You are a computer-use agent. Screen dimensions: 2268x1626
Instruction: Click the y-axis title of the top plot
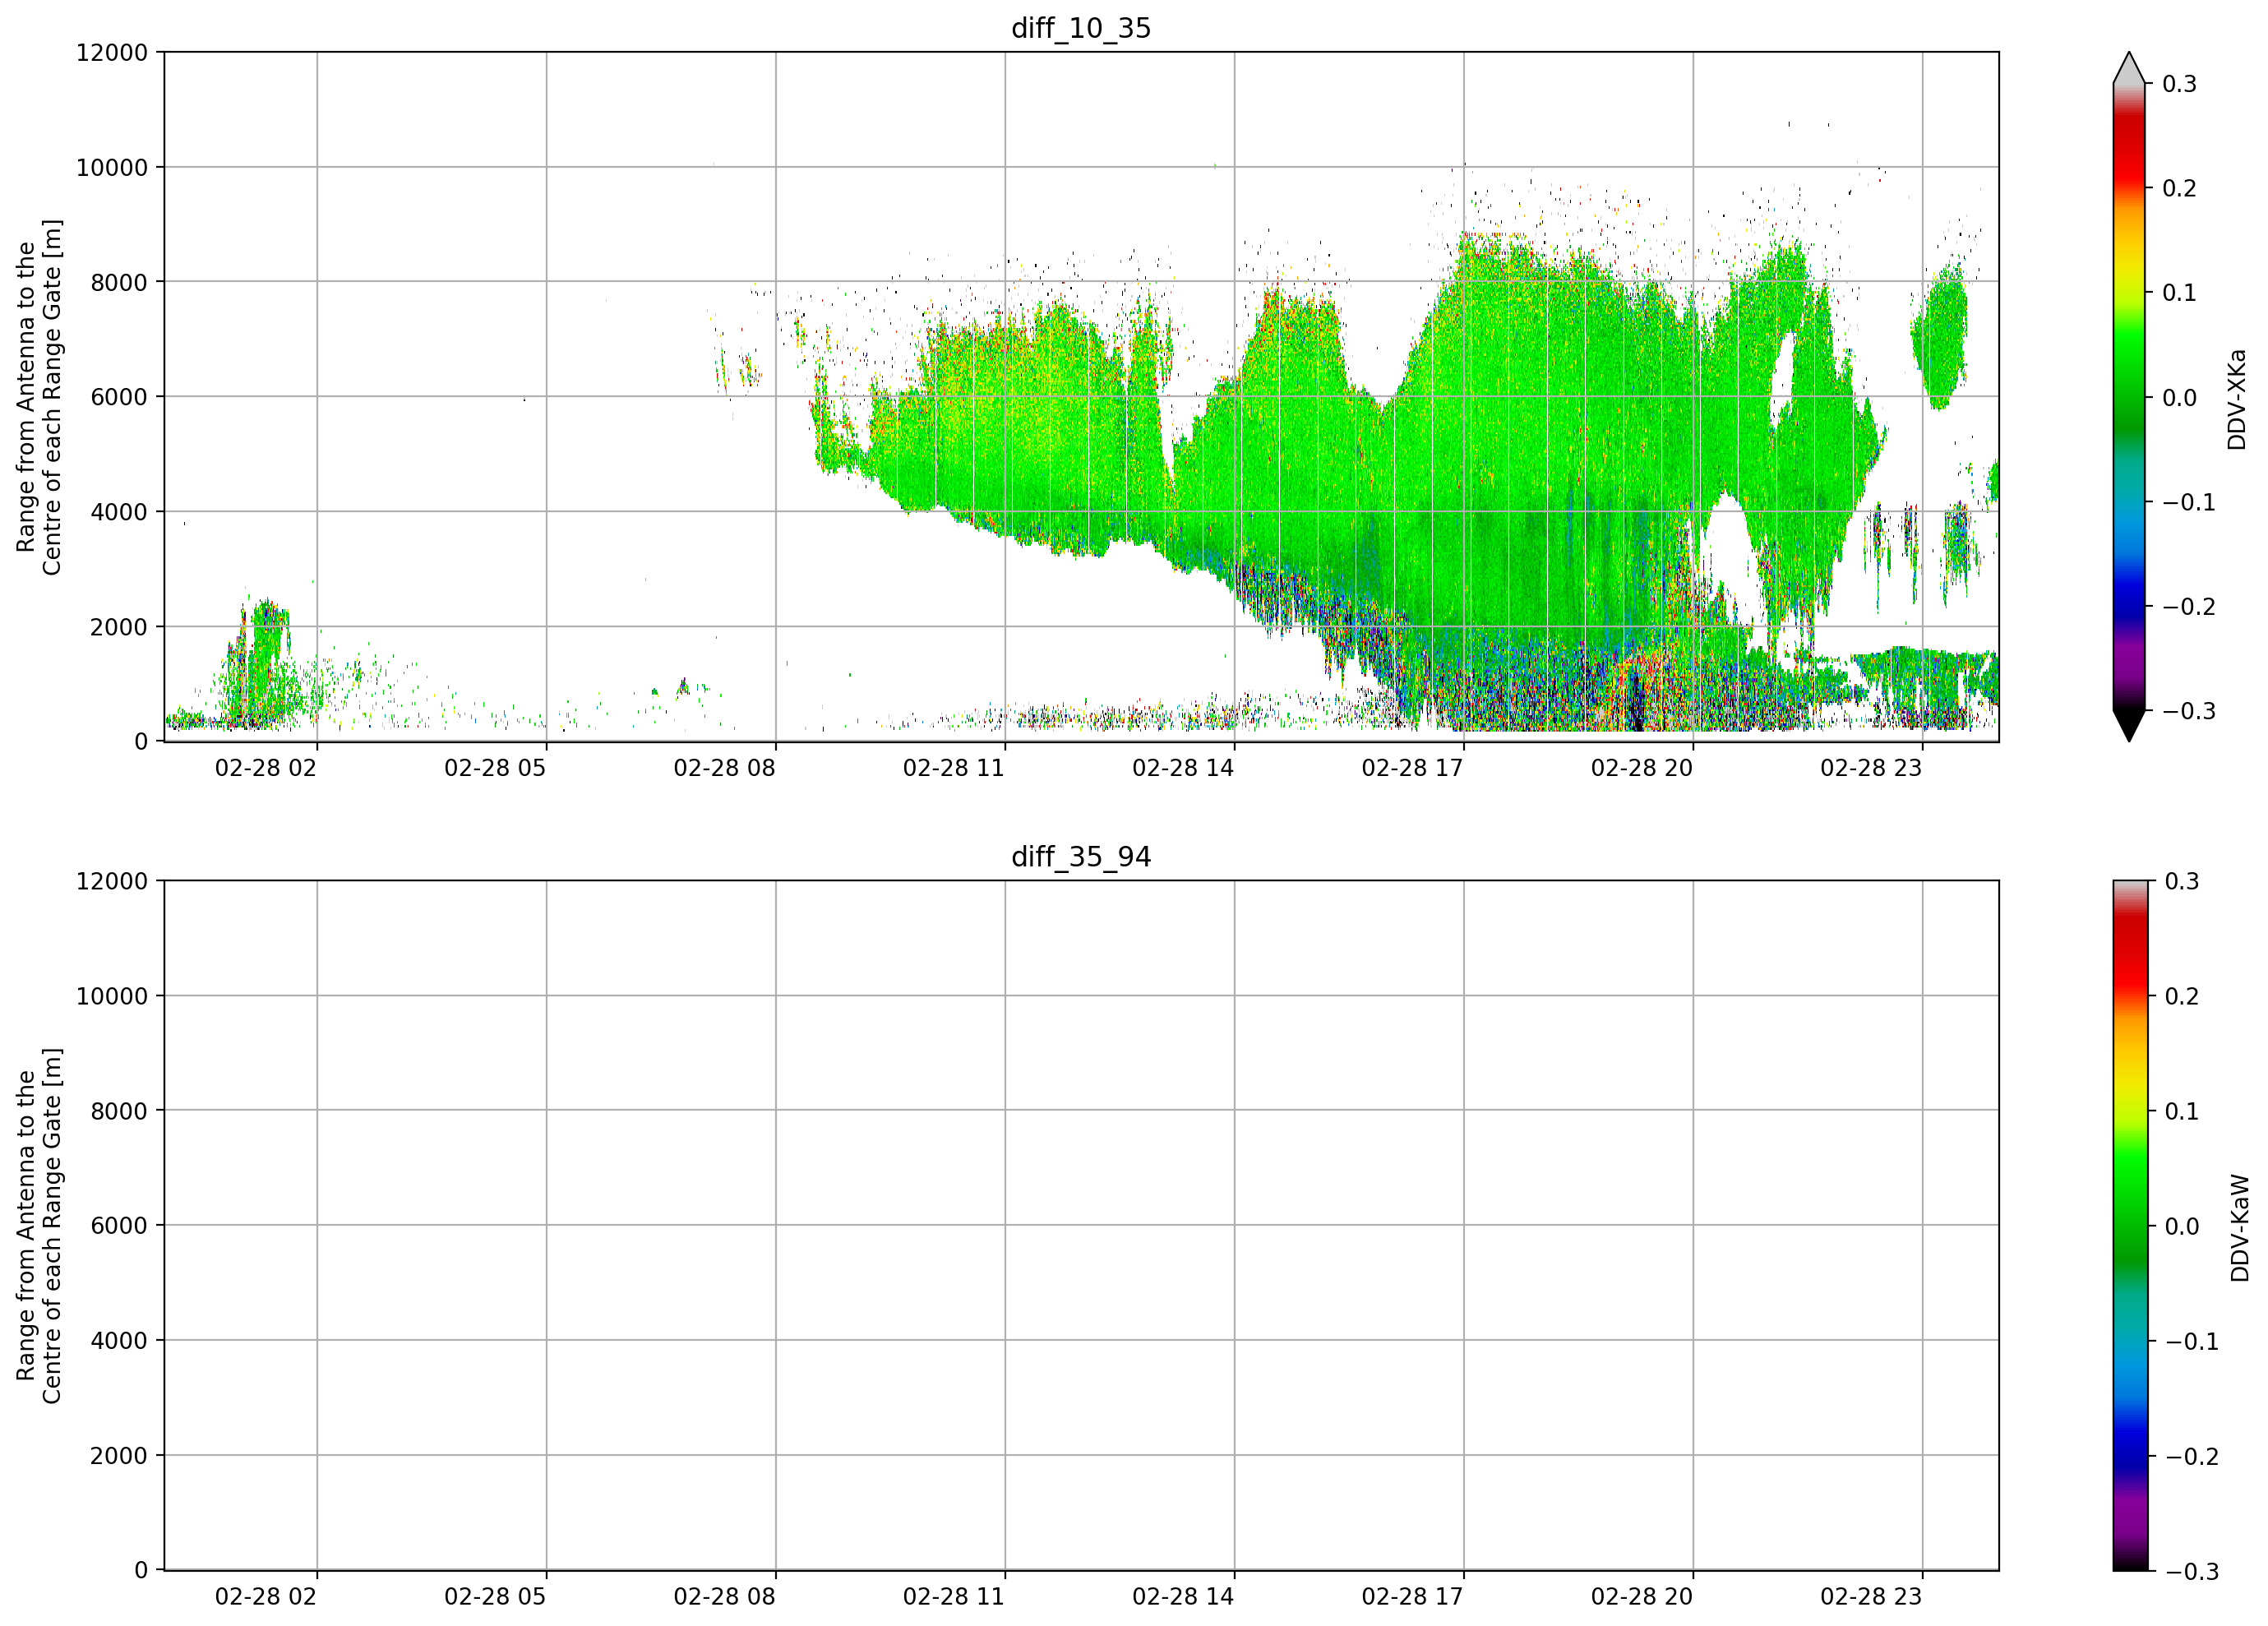39,397
